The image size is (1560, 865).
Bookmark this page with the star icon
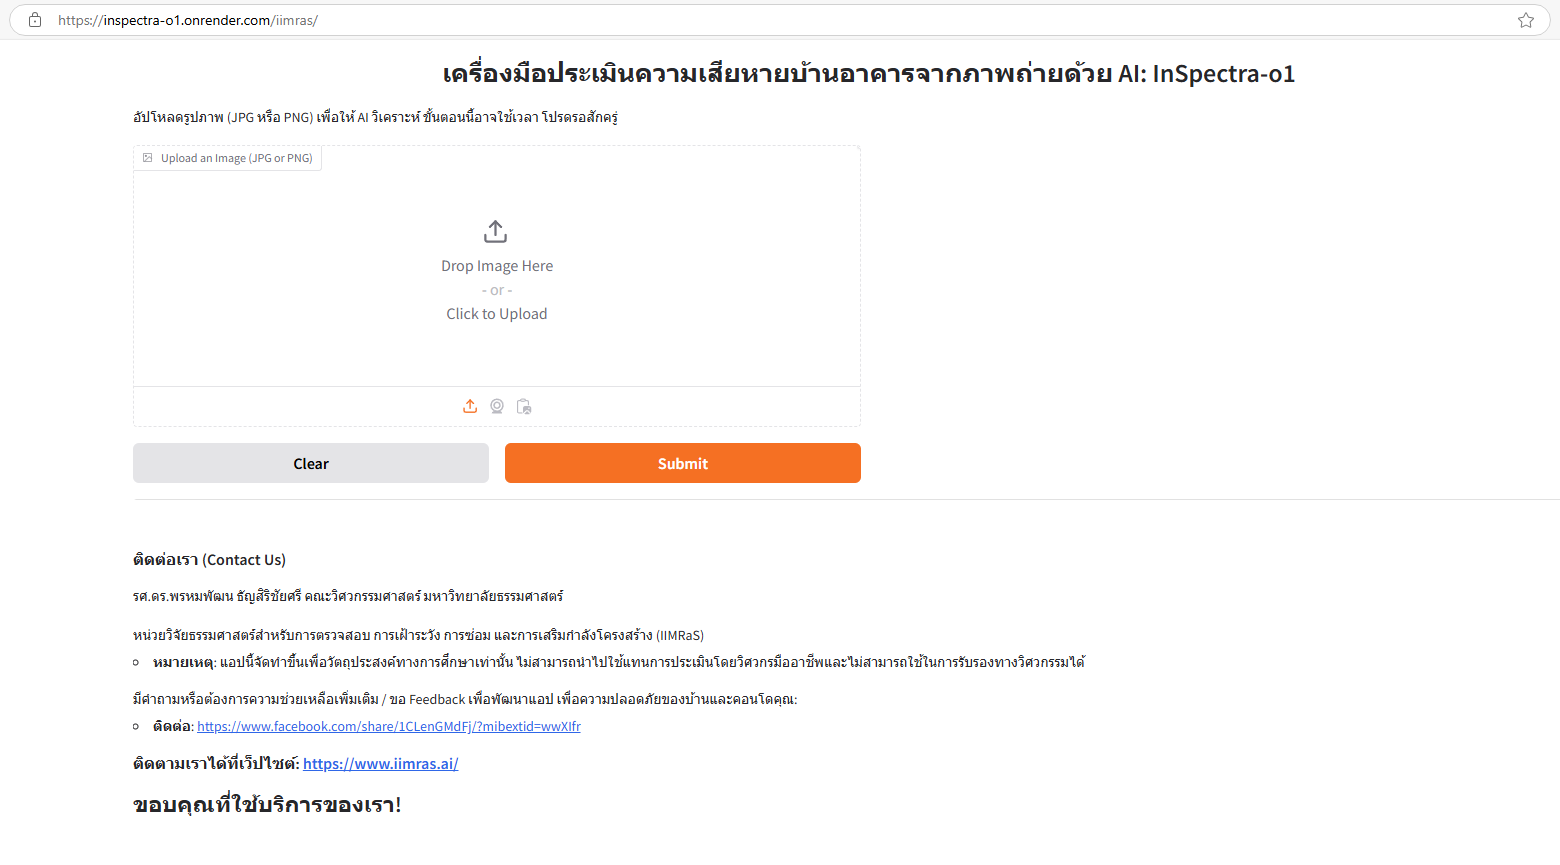(x=1526, y=20)
